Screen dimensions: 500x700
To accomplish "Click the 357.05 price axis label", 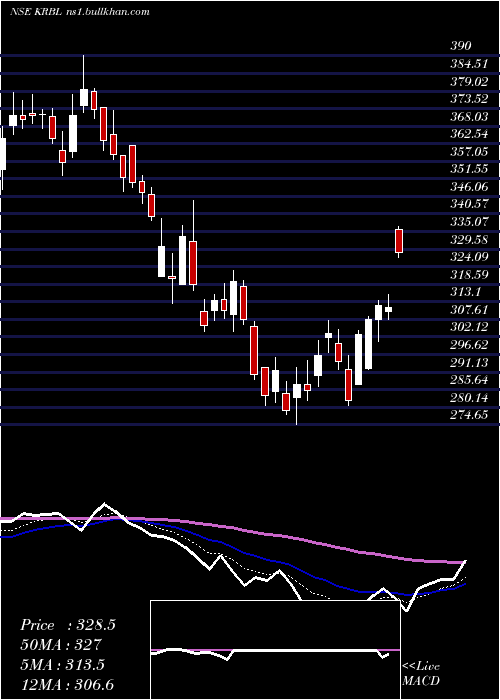I will 469,152.
